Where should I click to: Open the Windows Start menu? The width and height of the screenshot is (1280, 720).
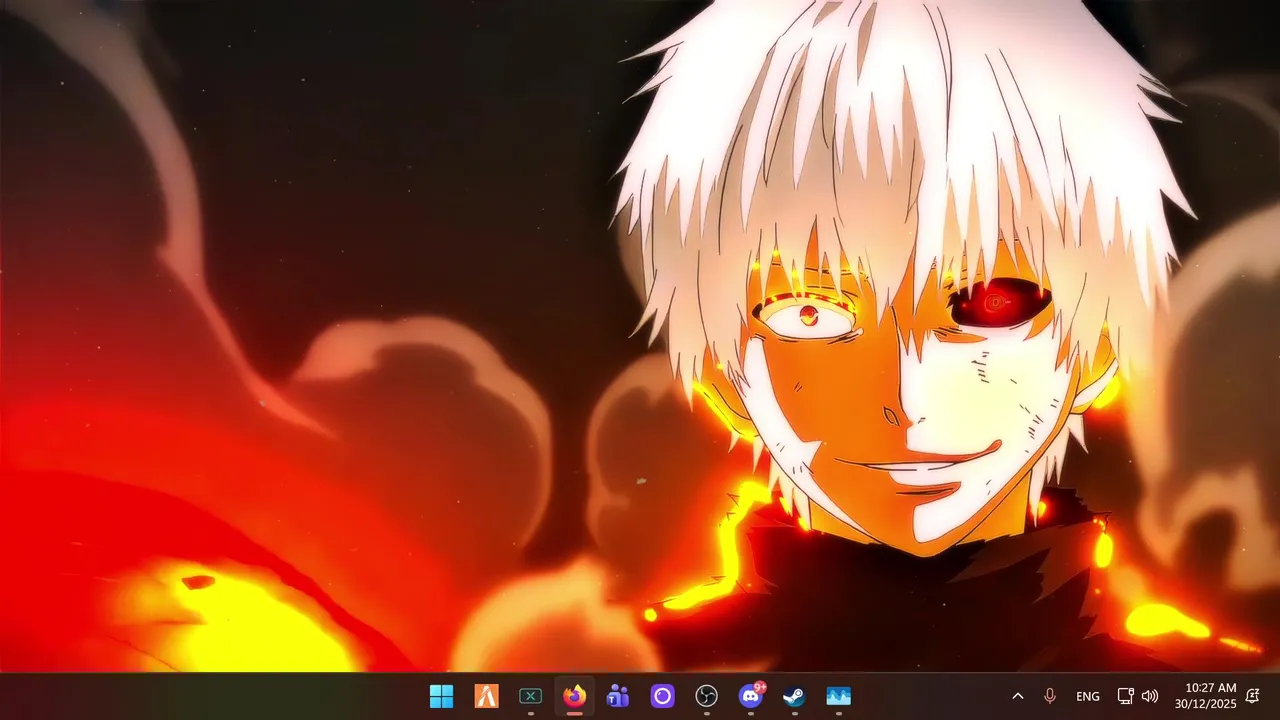pos(441,696)
